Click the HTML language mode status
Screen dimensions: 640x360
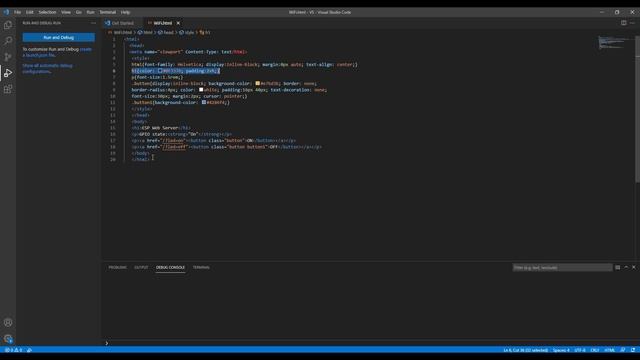(x=609, y=350)
